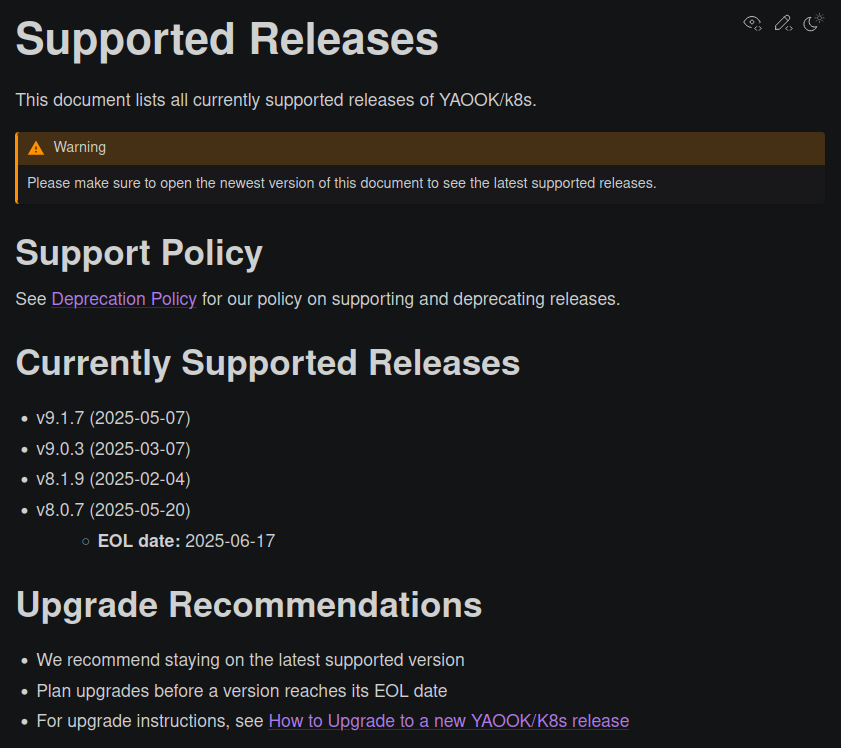Viewport: 841px width, 748px height.
Task: Click the recommendation about staying on latest version
Action: pos(250,660)
